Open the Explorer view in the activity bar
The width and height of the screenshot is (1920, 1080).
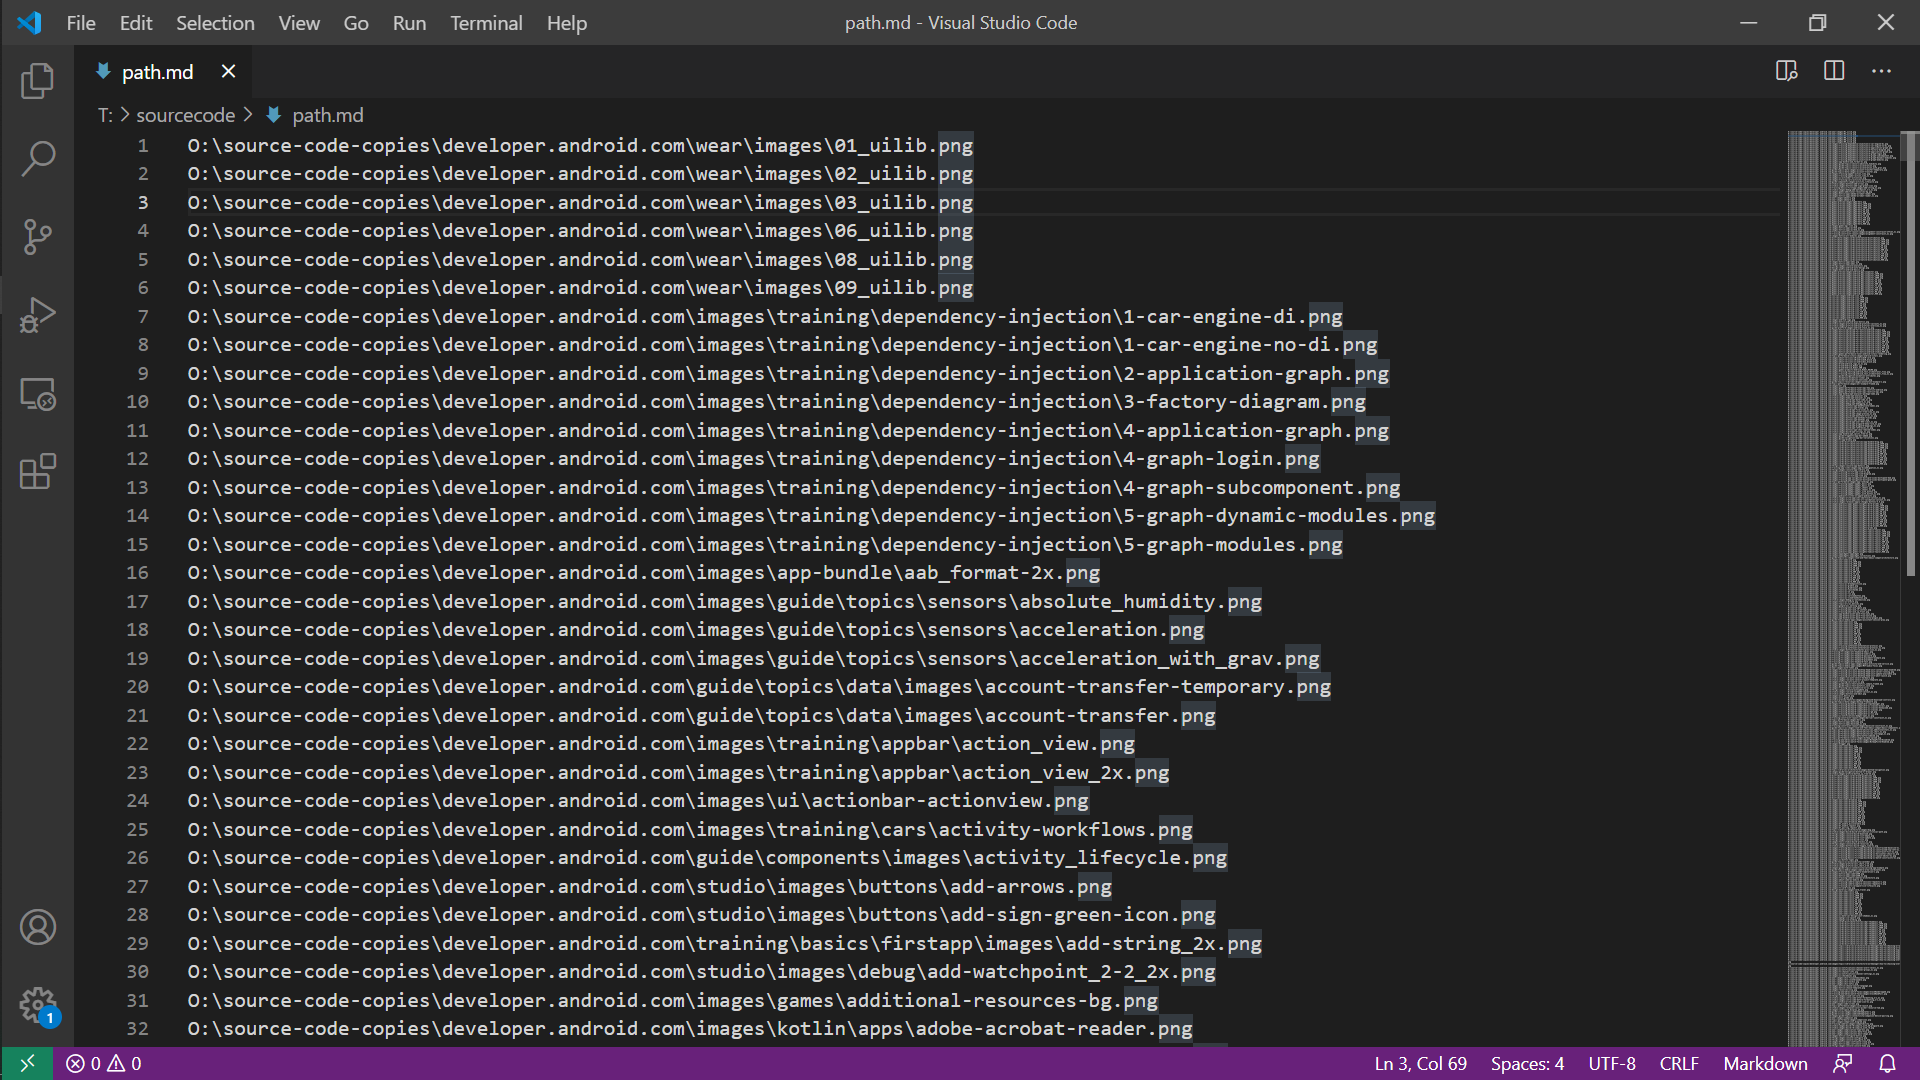(x=37, y=81)
